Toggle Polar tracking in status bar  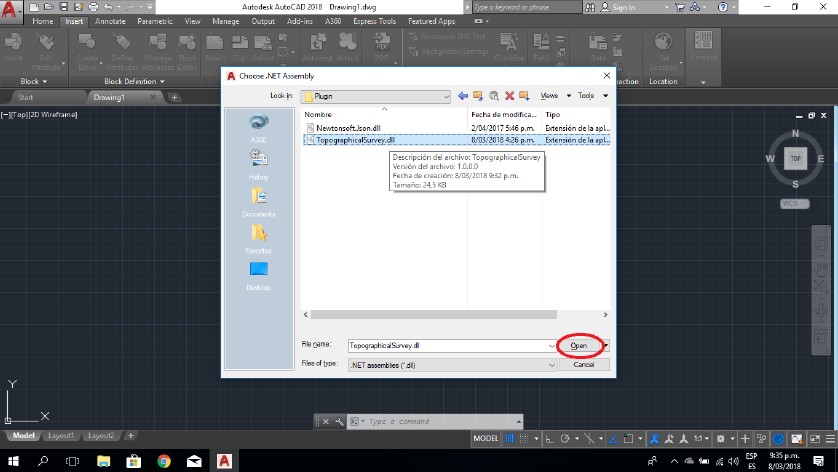(x=565, y=439)
